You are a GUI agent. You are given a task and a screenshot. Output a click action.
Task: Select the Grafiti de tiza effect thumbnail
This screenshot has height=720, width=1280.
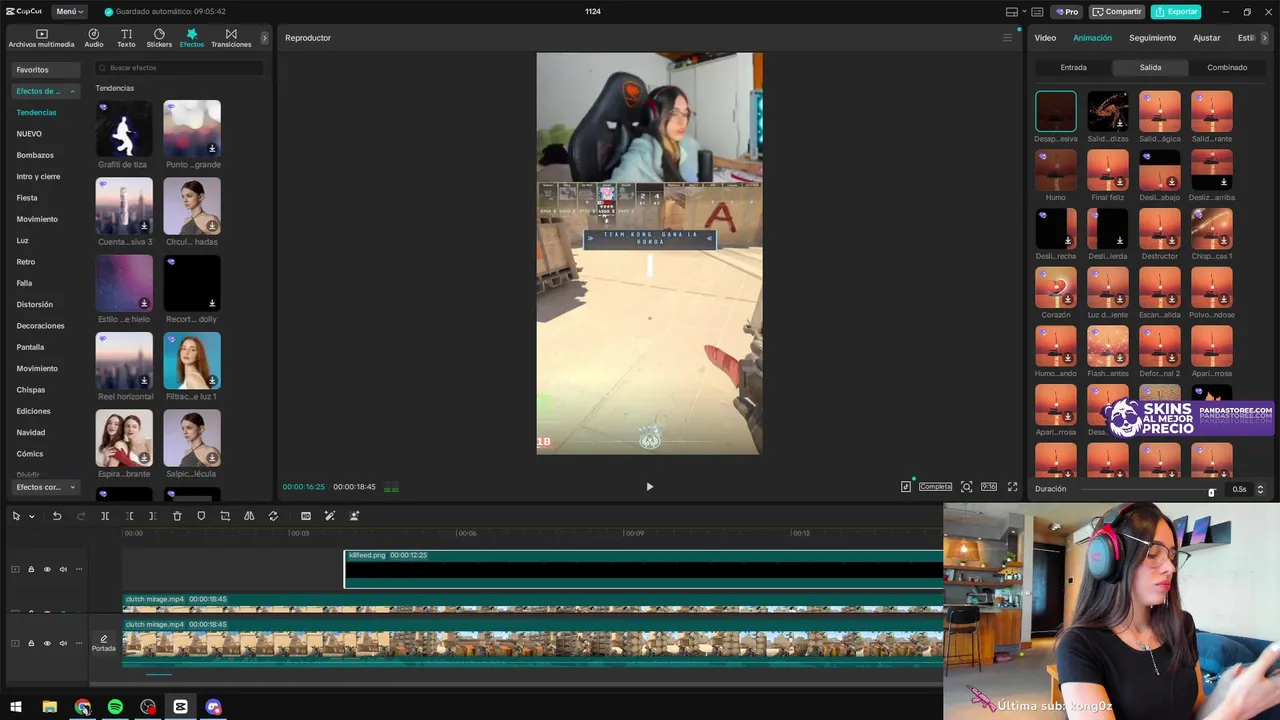pos(124,128)
